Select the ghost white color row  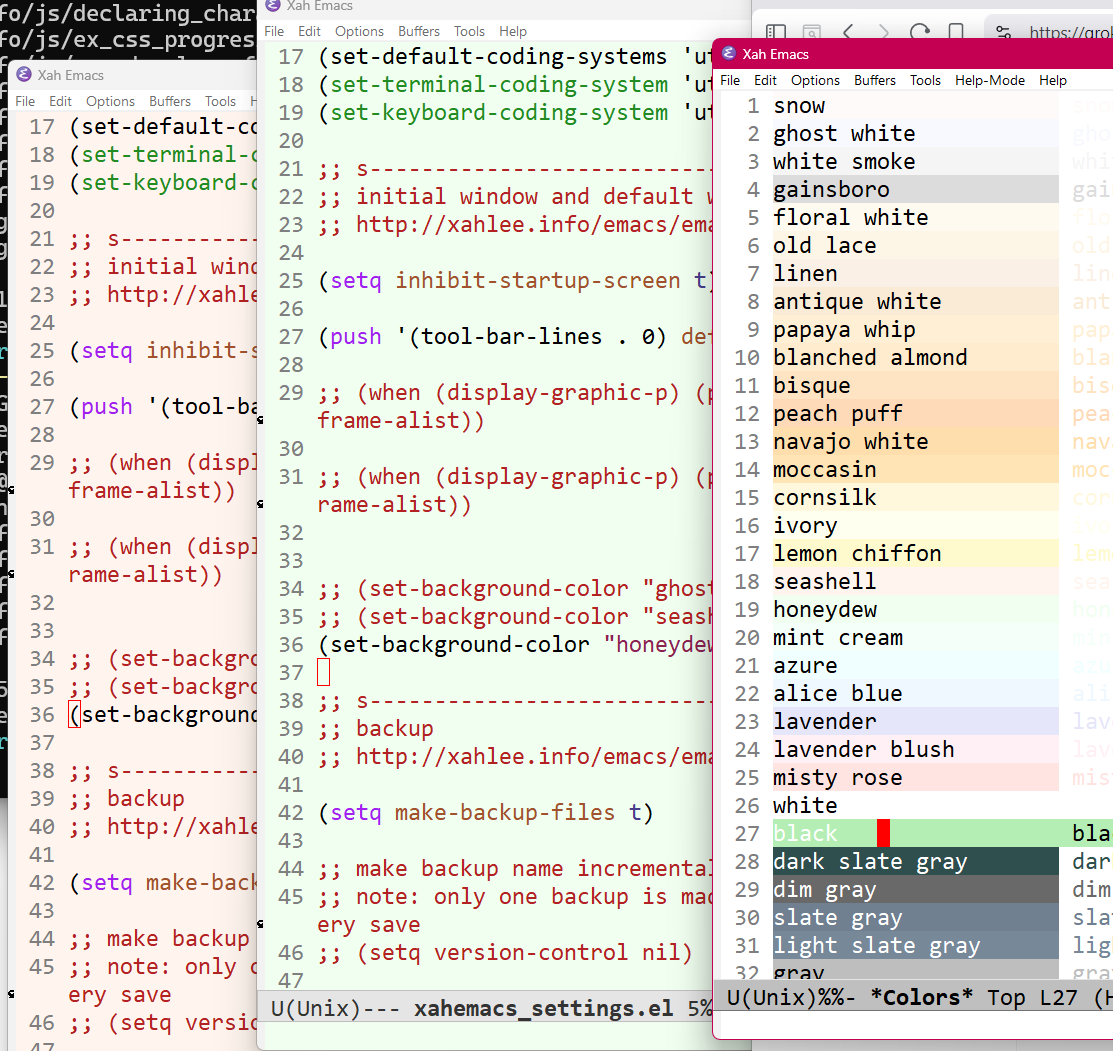pos(916,133)
